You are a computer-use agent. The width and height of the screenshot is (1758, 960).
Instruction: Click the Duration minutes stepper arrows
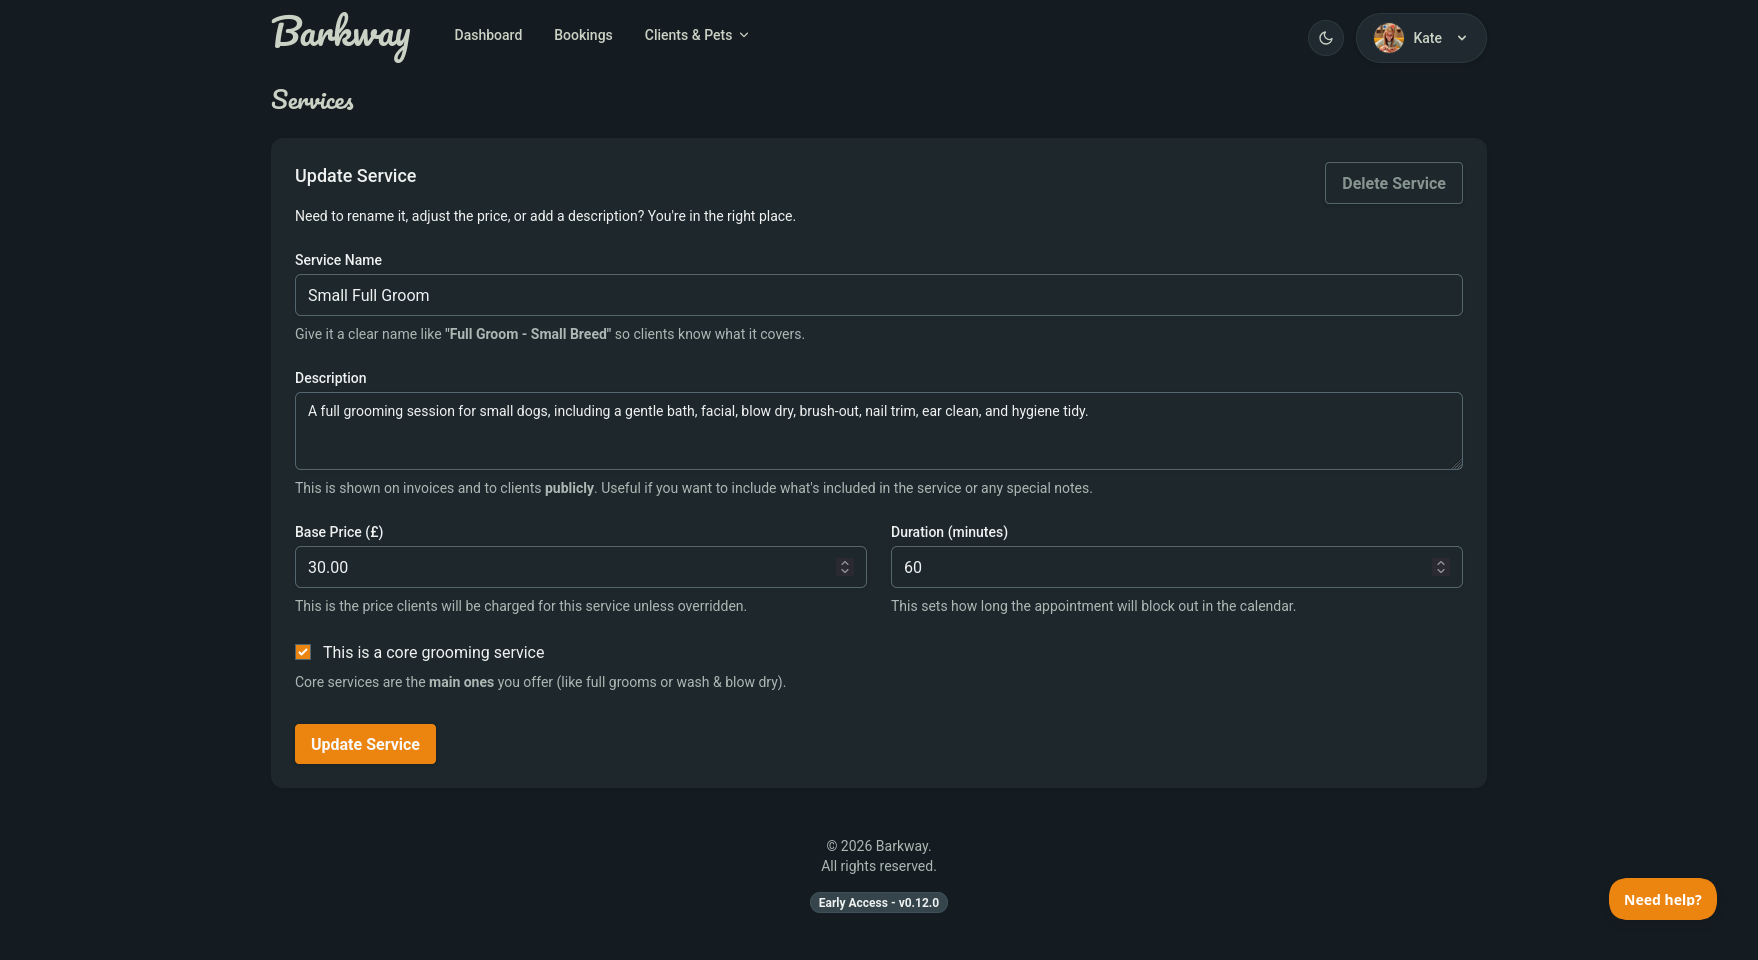[x=1441, y=567]
